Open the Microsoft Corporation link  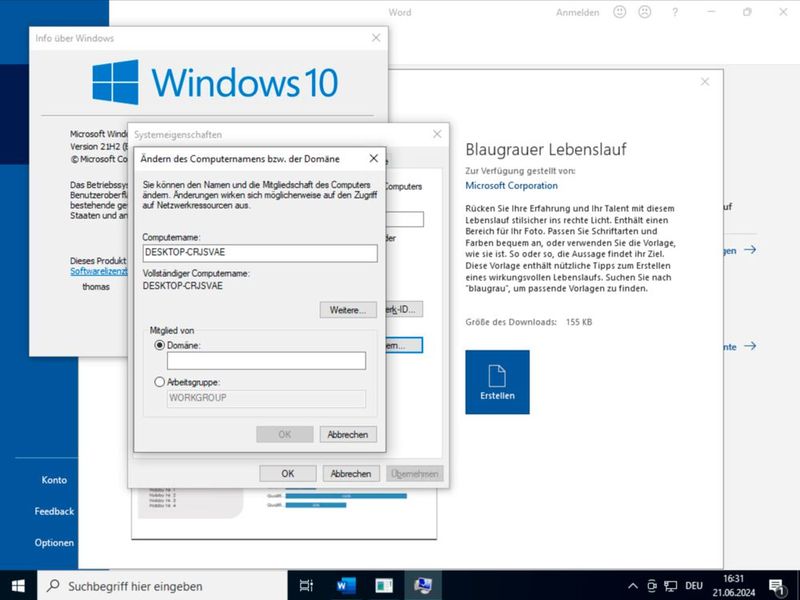(x=511, y=185)
